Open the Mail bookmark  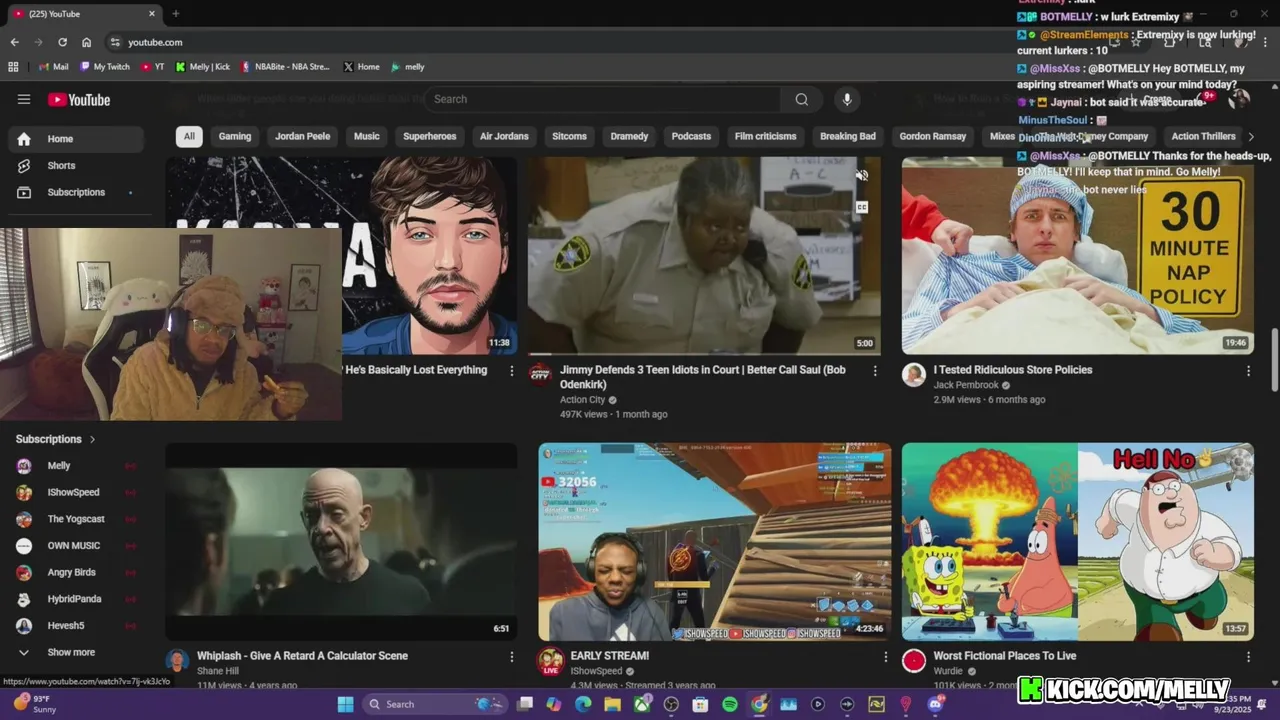(53, 67)
